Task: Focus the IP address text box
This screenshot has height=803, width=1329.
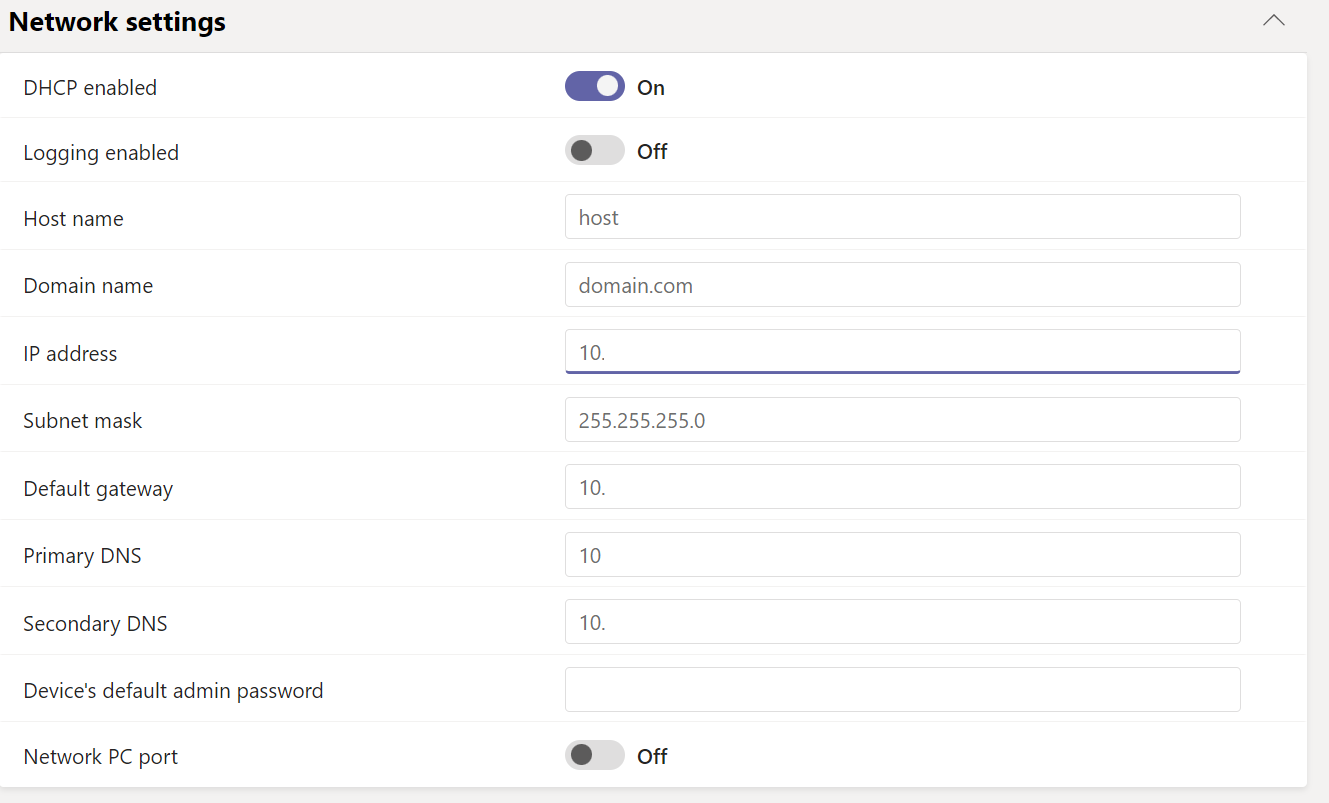Action: [x=902, y=352]
